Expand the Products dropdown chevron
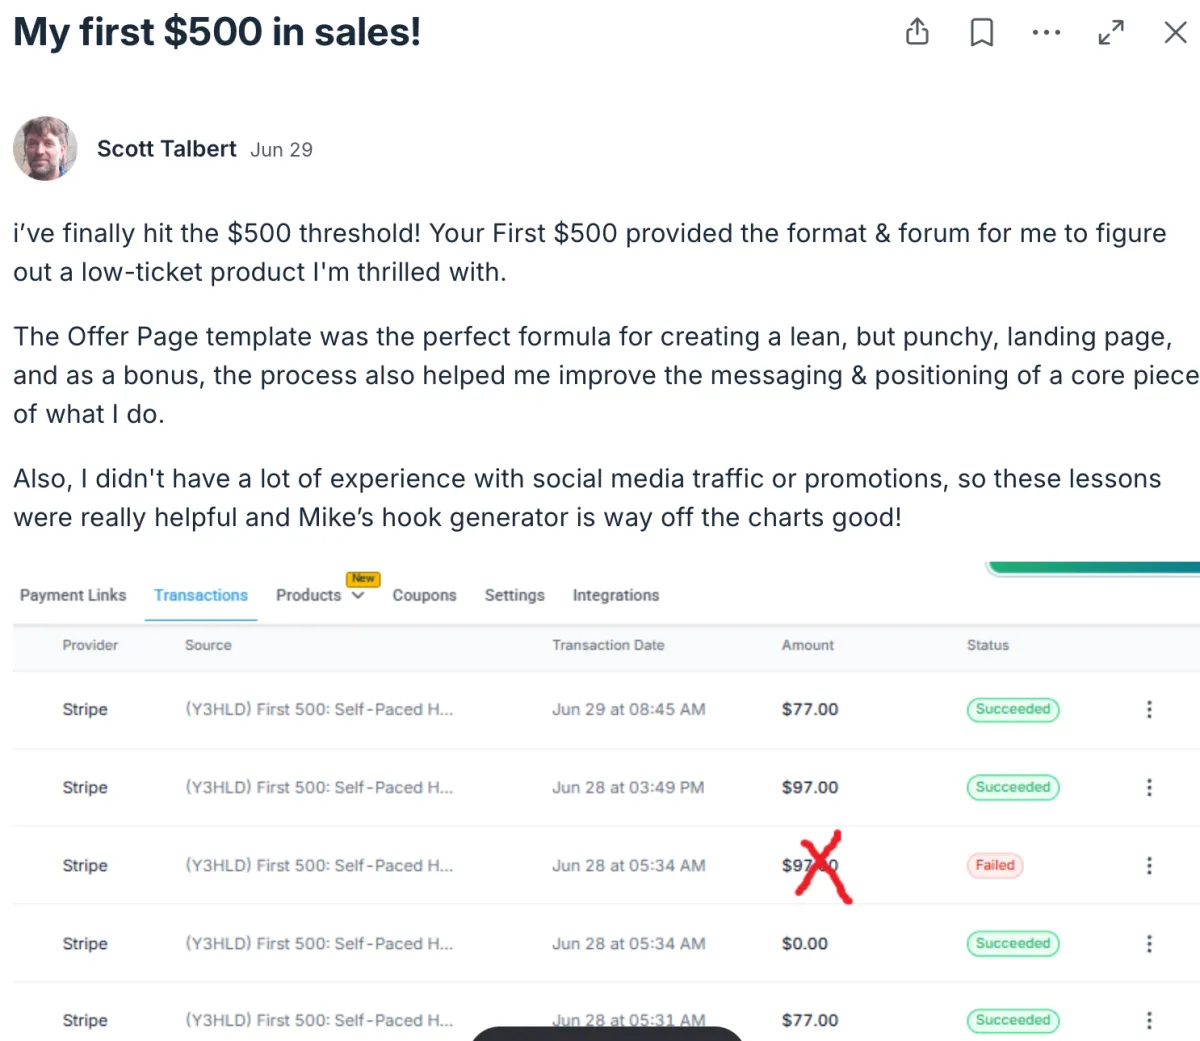Viewport: 1200px width, 1041px height. click(x=358, y=596)
